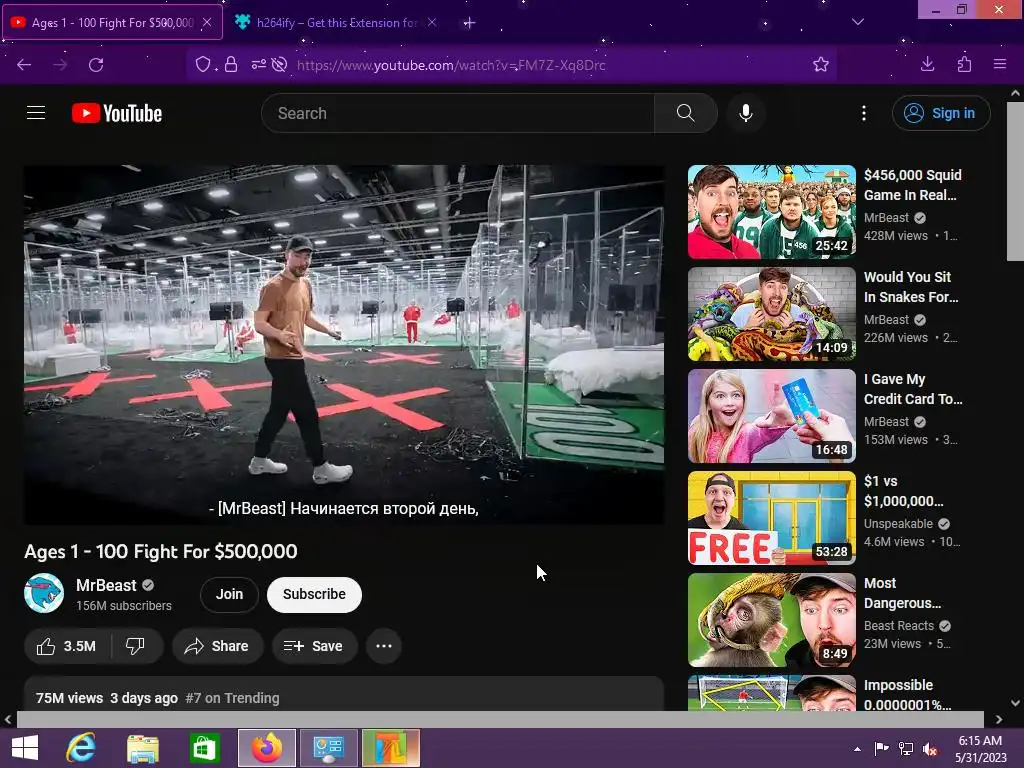Click the scroll right arrow at bottom
Viewport: 1024px width, 768px height.
click(x=999, y=719)
